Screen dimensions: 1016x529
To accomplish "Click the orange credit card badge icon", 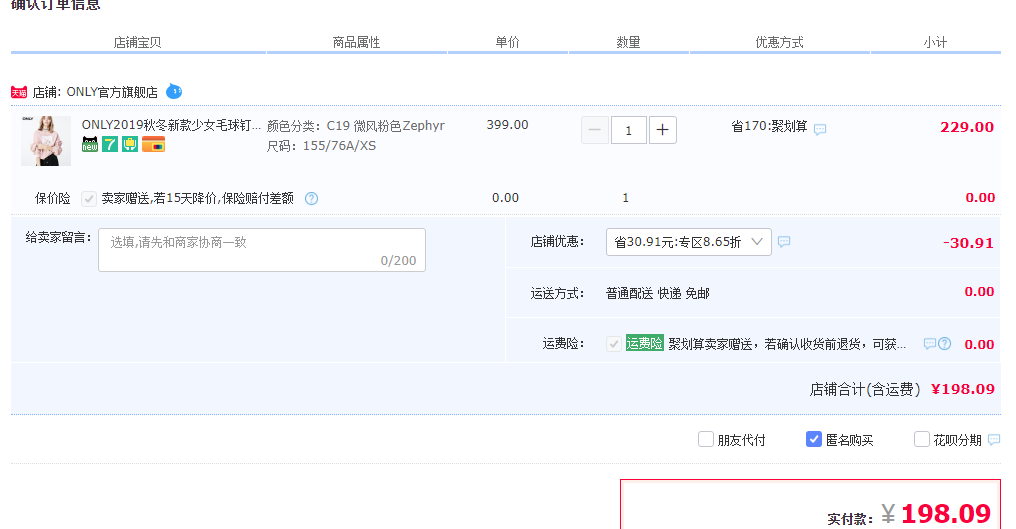I will 154,145.
